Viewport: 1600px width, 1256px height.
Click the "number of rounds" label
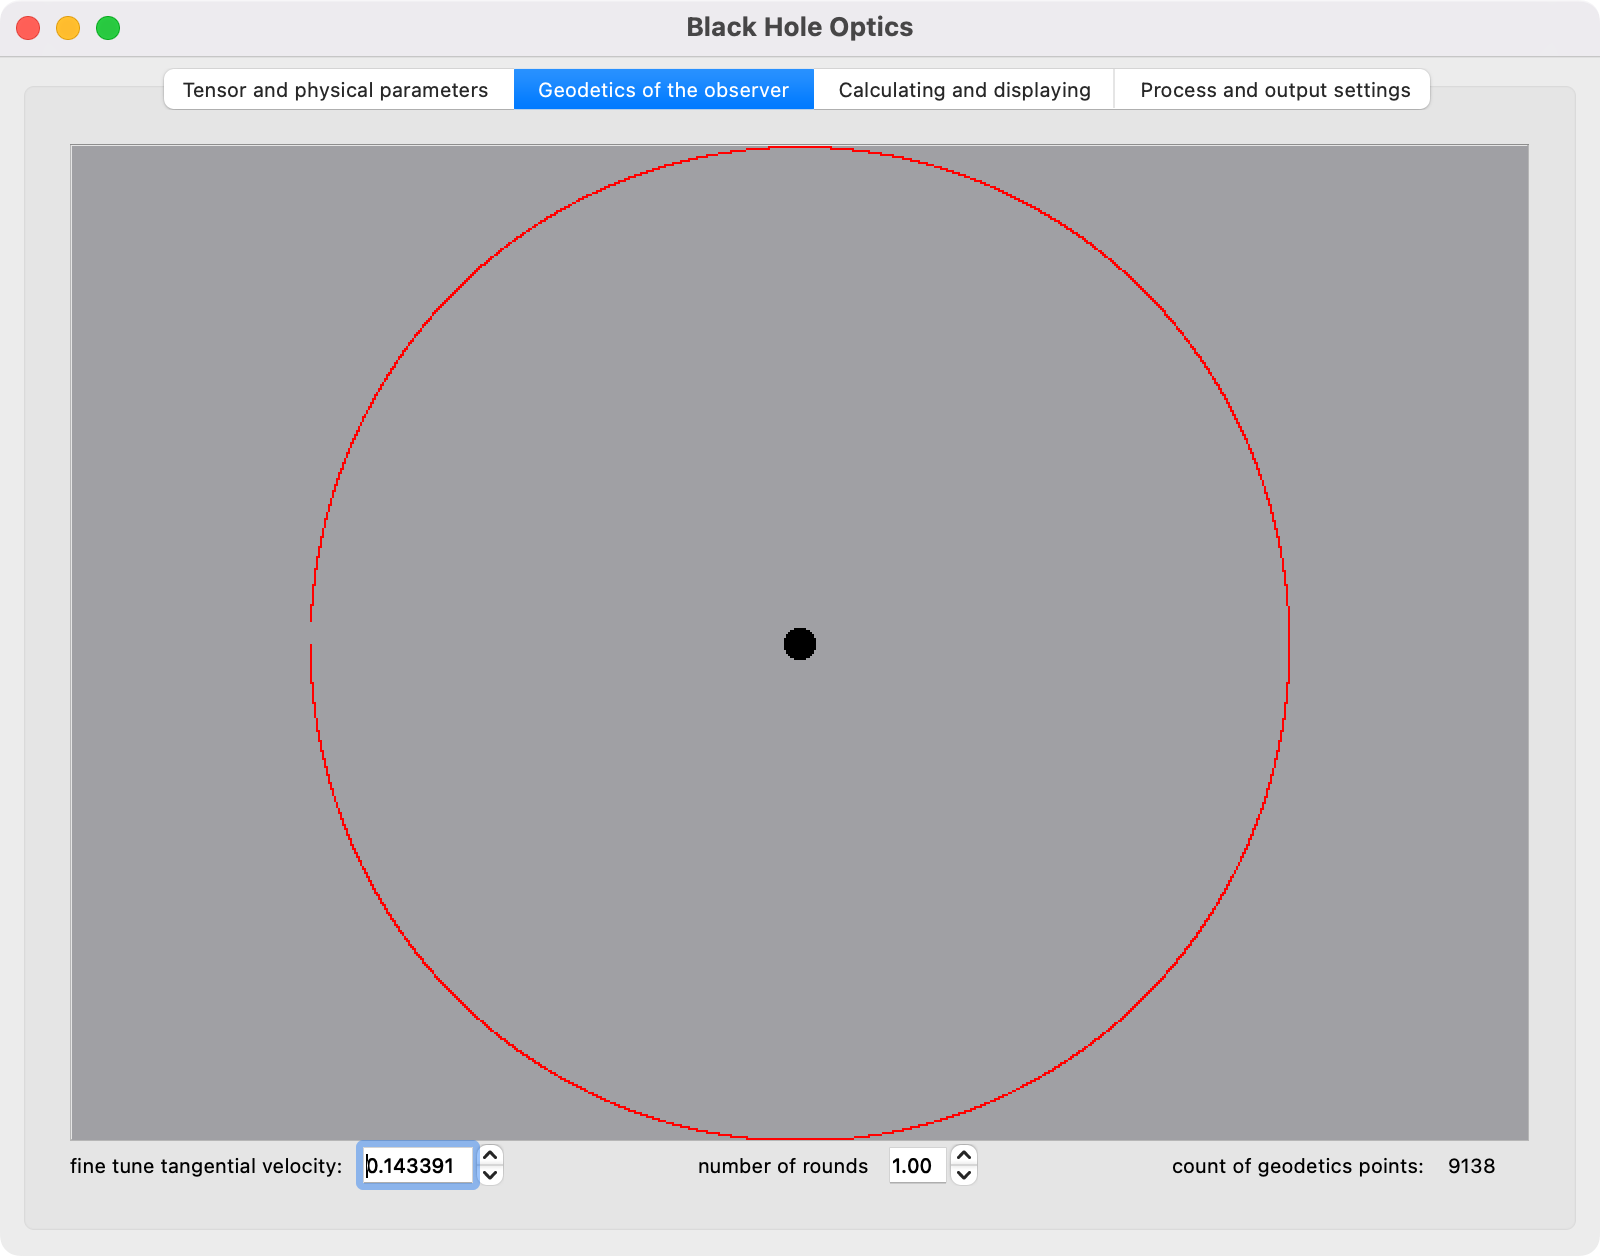[783, 1166]
